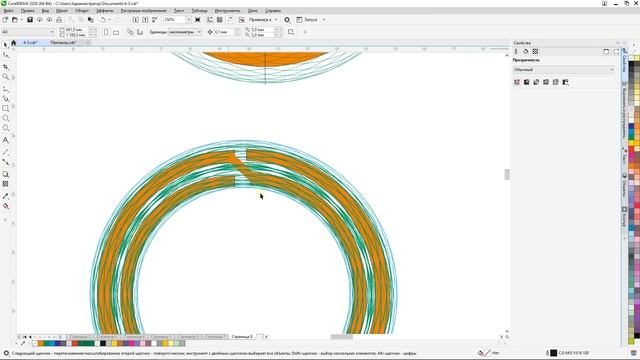Screen dimensions: 640x360
Task: Click the nudge distance input field
Action: (x=224, y=32)
